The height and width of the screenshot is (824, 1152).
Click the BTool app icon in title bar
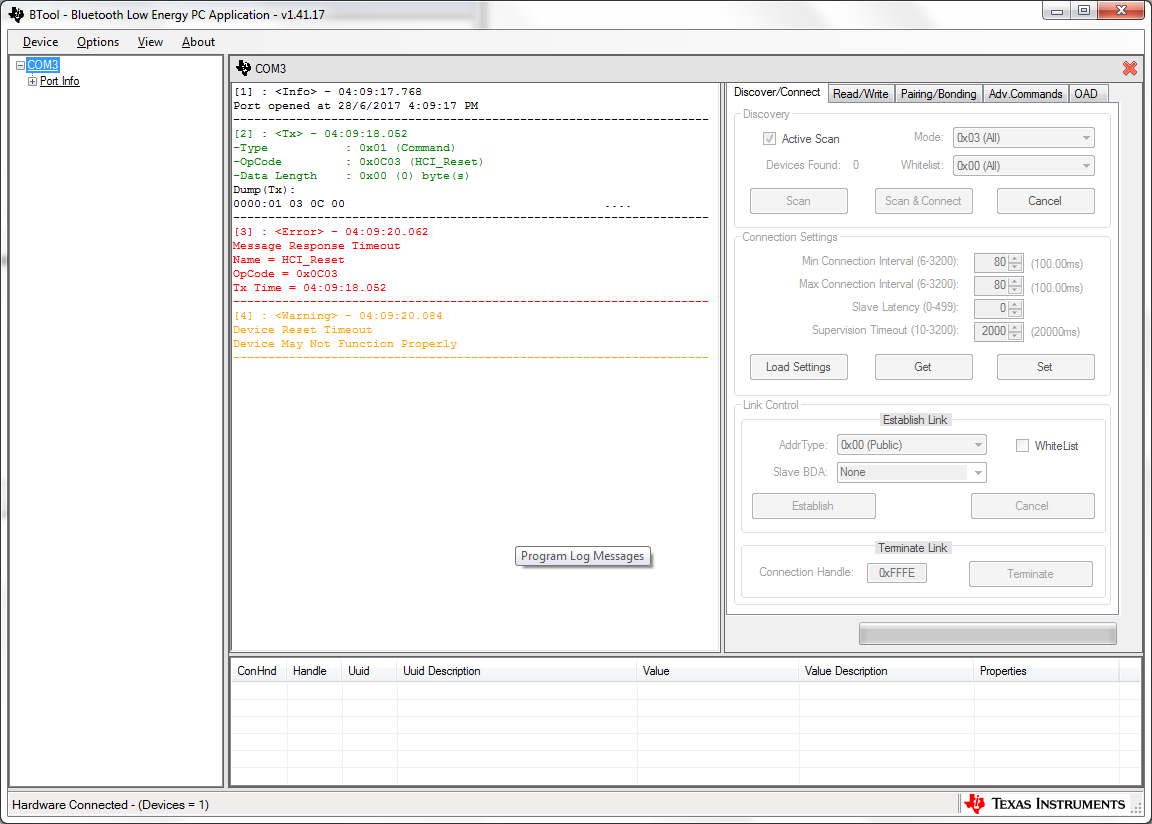coord(16,14)
